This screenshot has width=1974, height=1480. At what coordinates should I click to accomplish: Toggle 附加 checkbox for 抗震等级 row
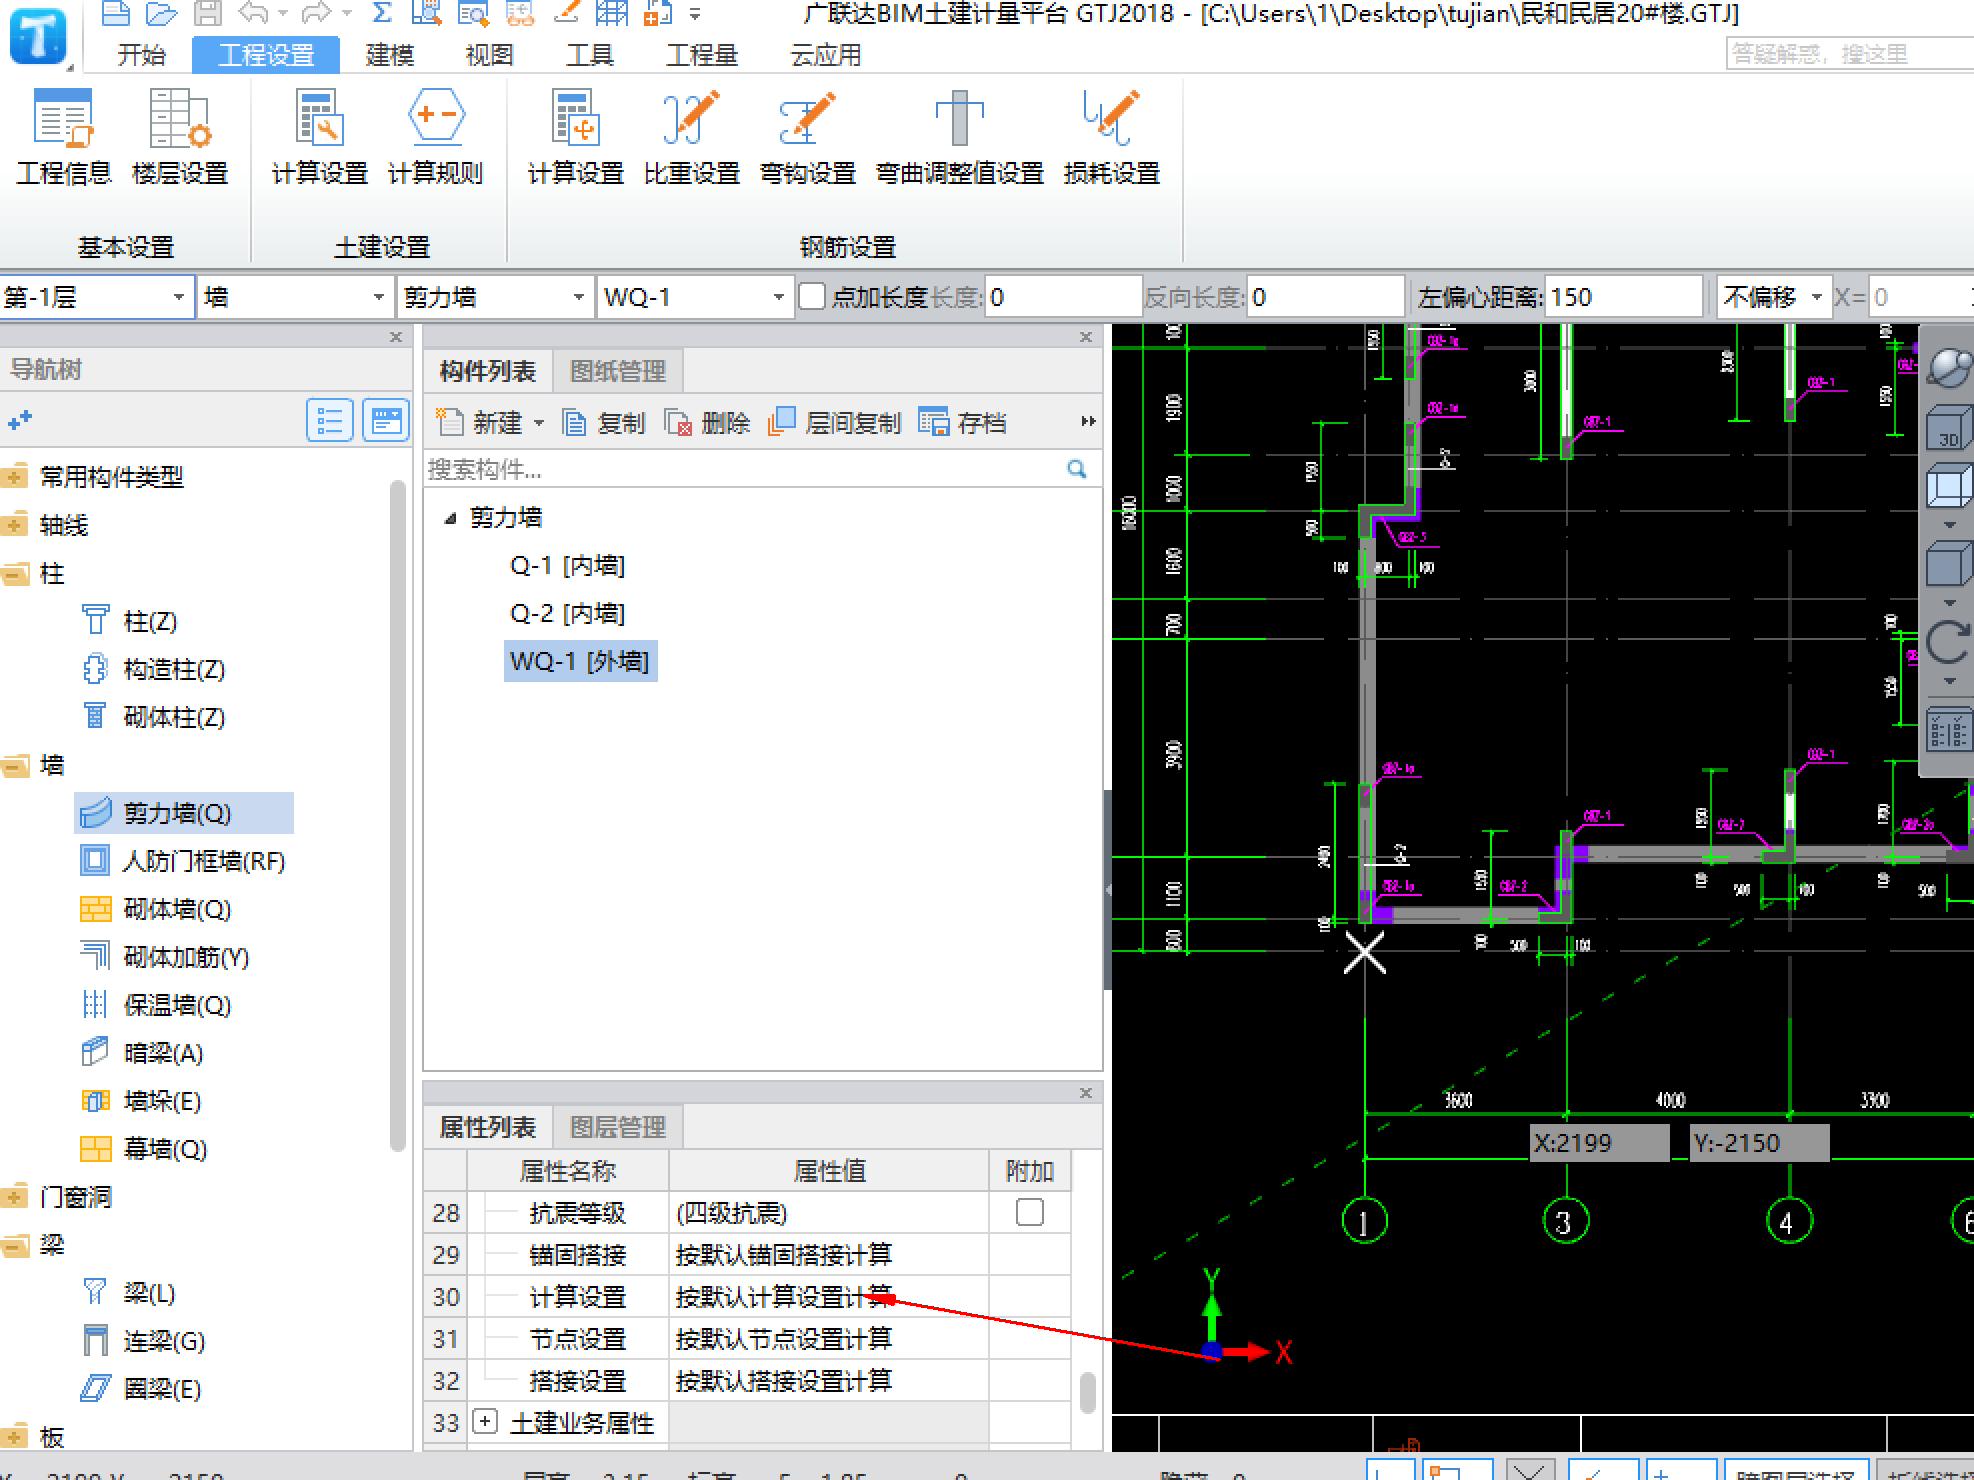tap(1029, 1212)
